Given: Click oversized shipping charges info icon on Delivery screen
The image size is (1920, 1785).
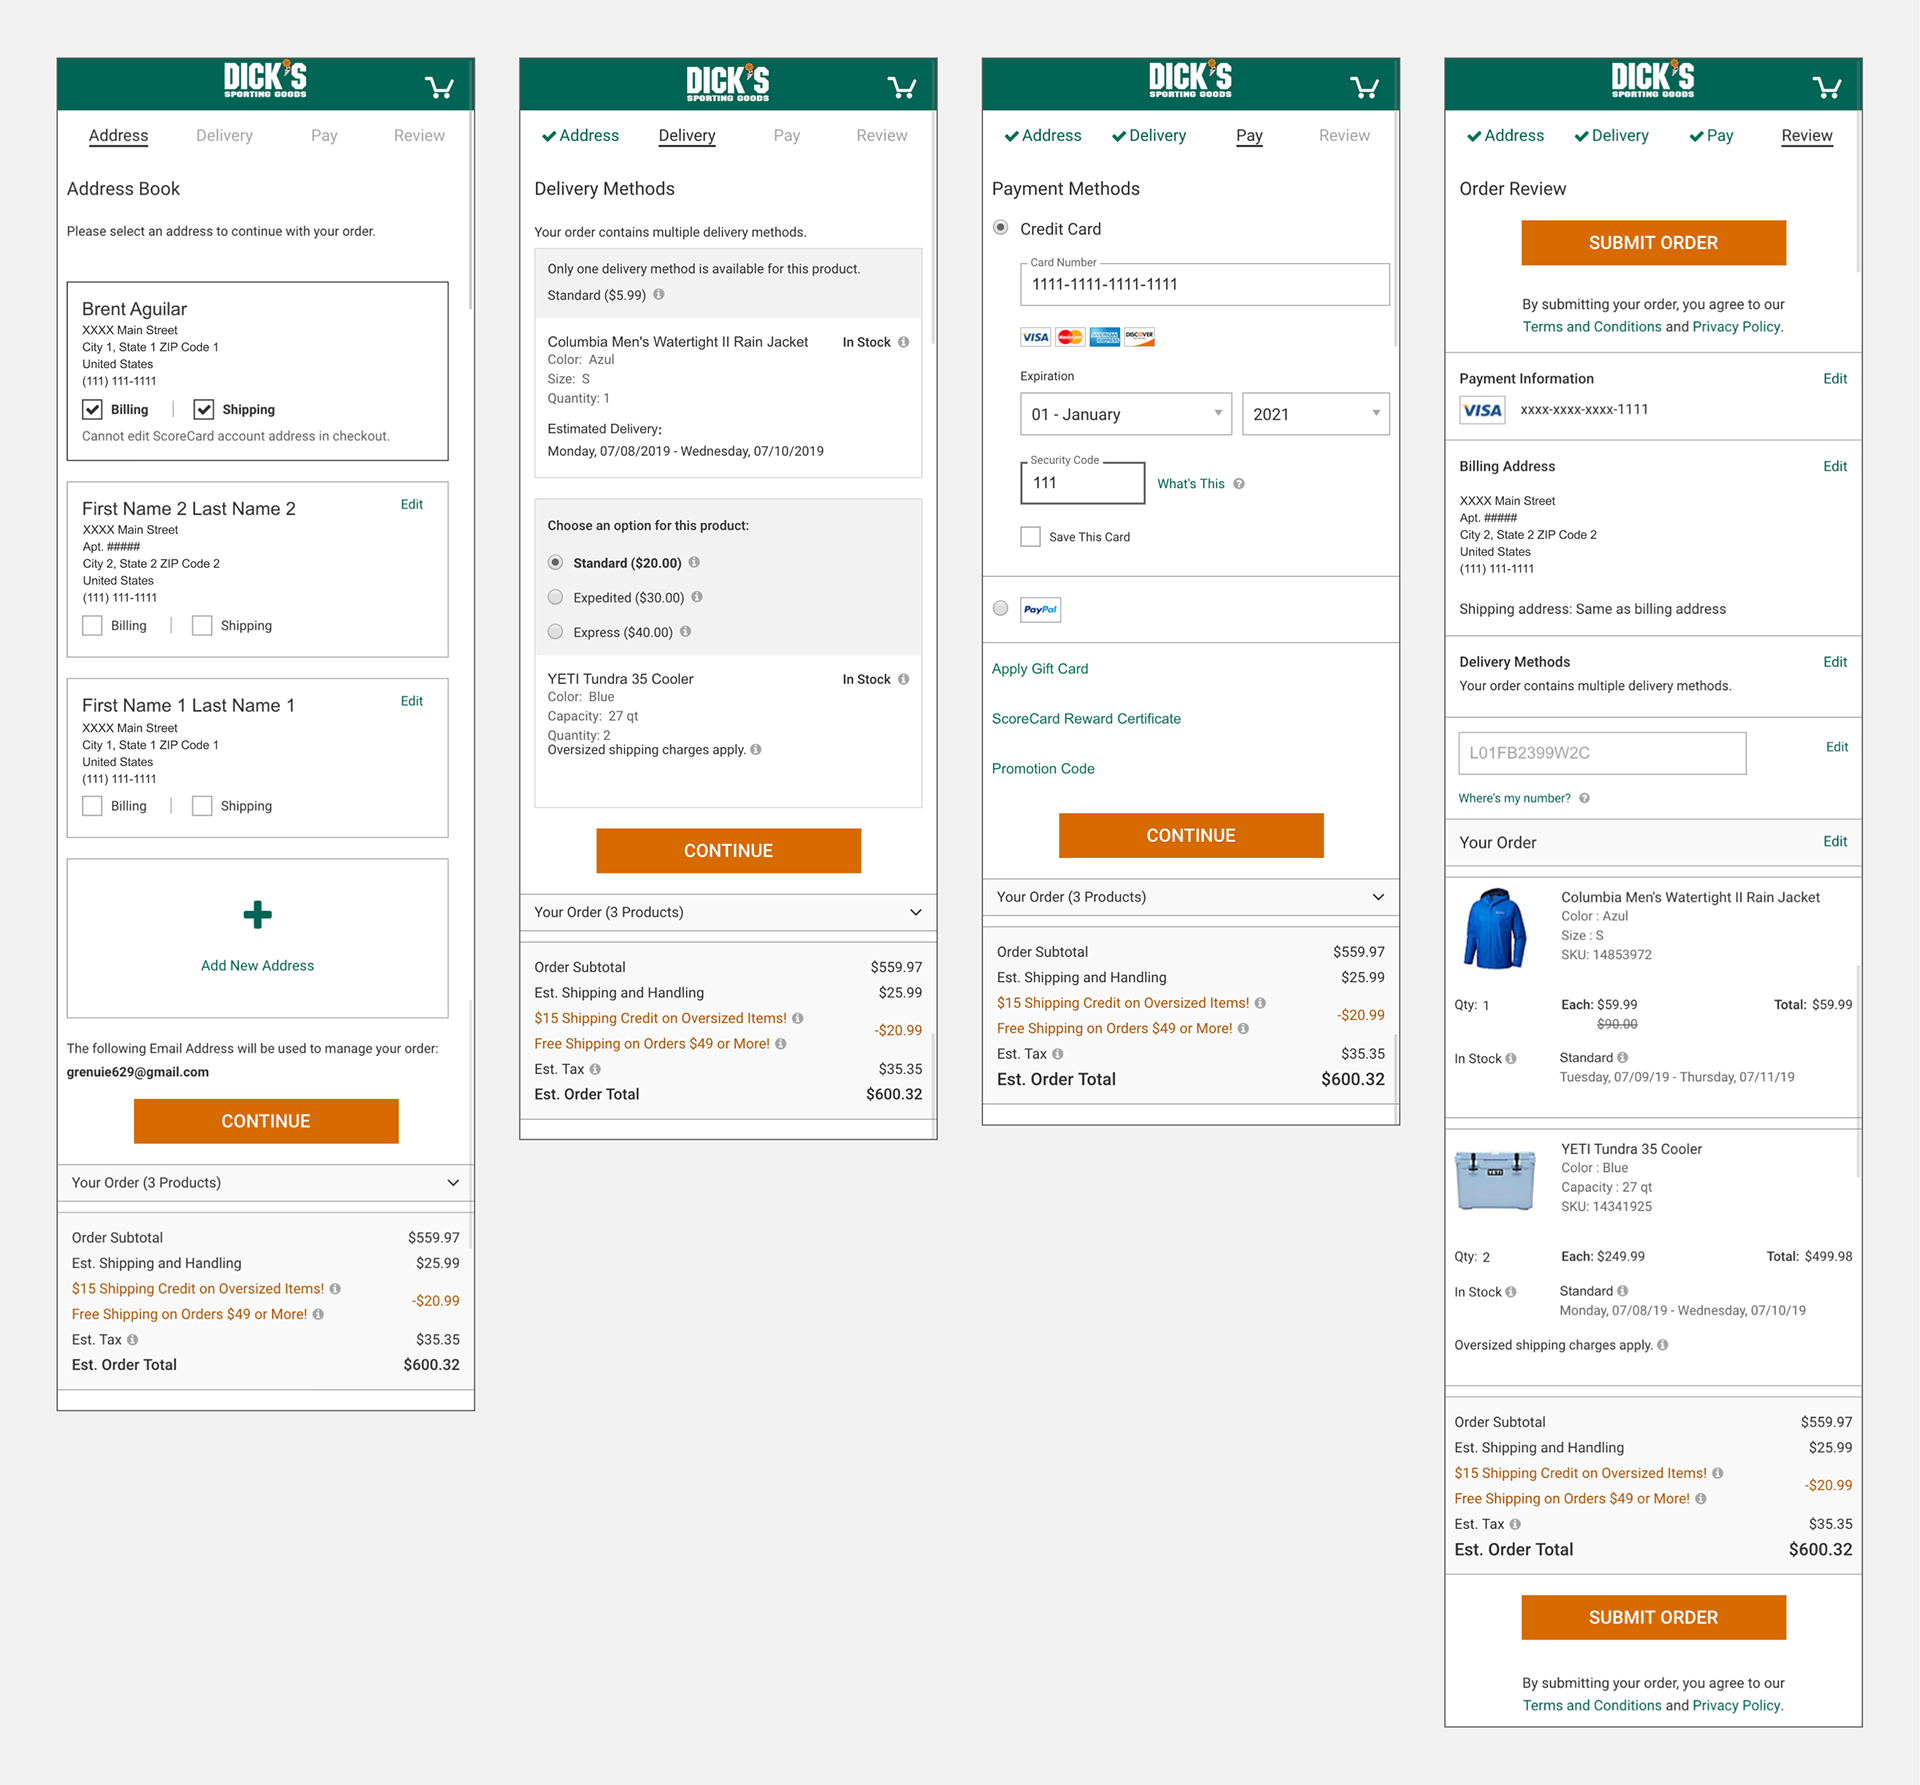Looking at the screenshot, I should coord(756,749).
